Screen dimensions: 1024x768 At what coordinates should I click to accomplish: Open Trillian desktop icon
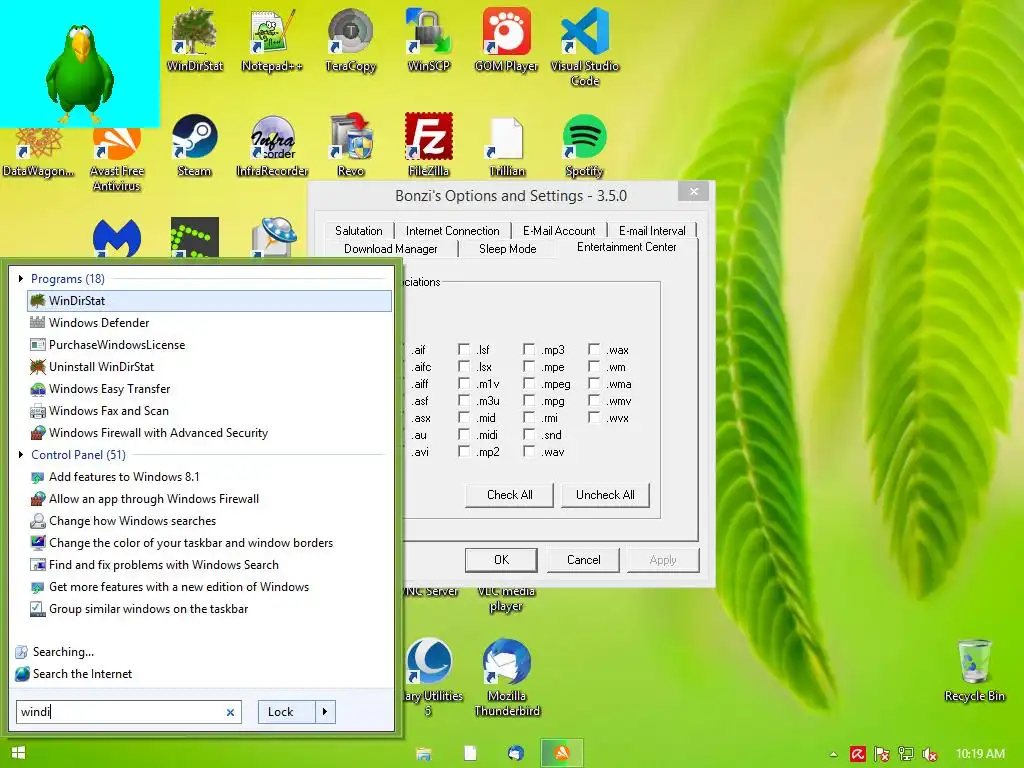(507, 145)
